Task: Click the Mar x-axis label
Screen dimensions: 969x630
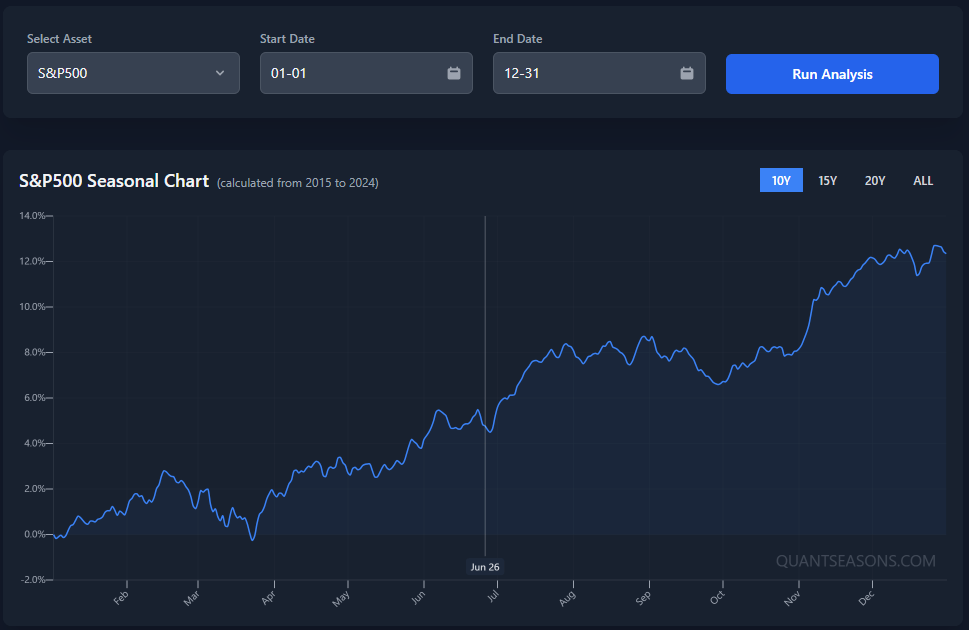Action: [x=192, y=598]
